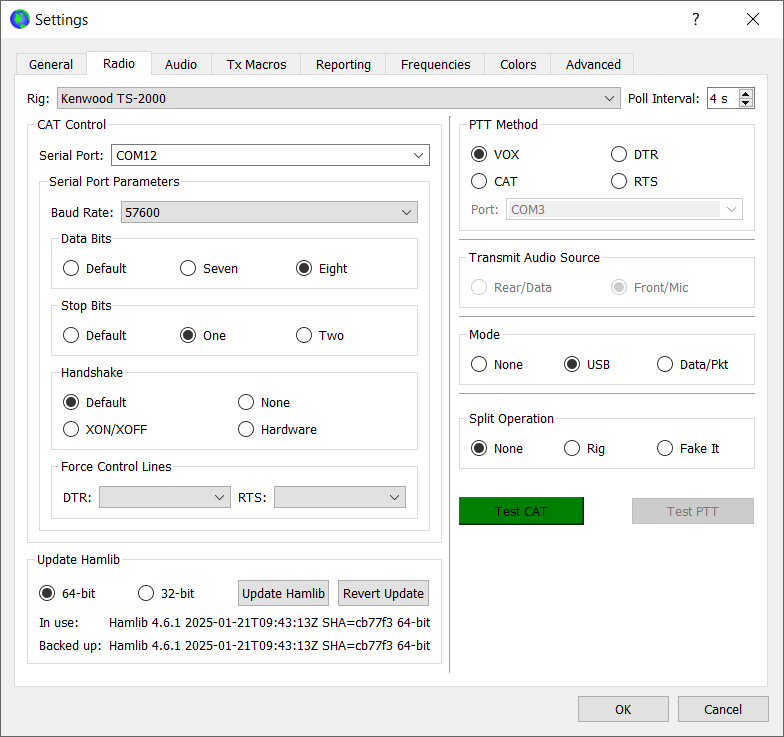This screenshot has width=784, height=737.
Task: Click OK to confirm settings
Action: [x=623, y=709]
